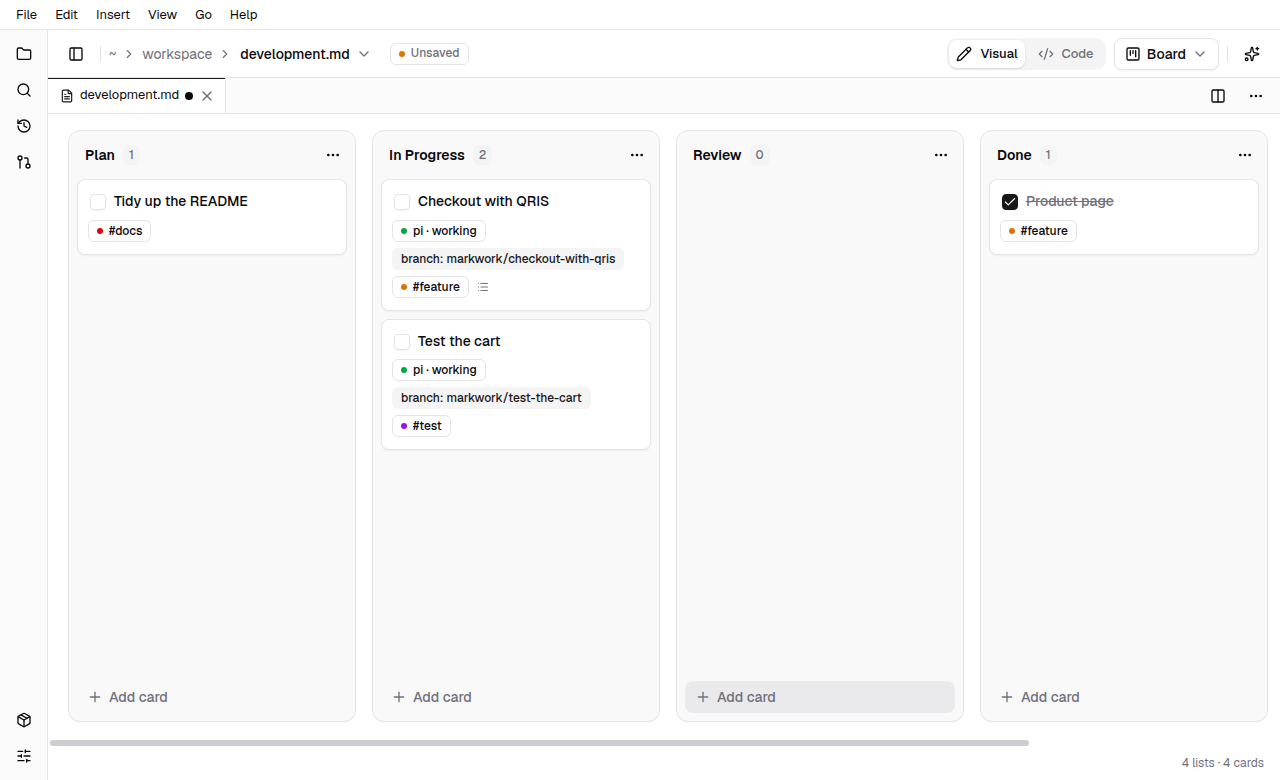This screenshot has height=780, width=1280.
Task: Click the pi working status on Test the cart
Action: [439, 370]
